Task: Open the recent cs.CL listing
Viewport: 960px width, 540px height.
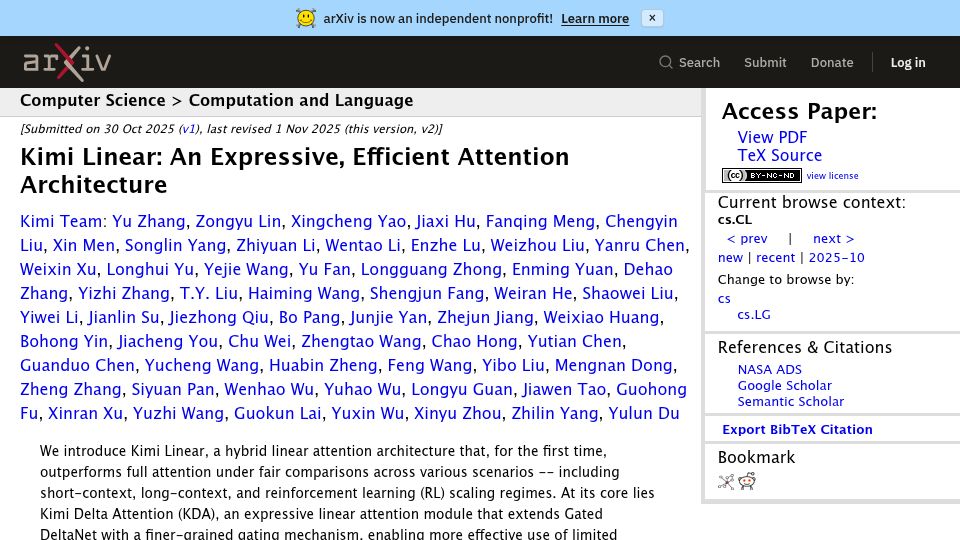Action: pyautogui.click(x=775, y=258)
